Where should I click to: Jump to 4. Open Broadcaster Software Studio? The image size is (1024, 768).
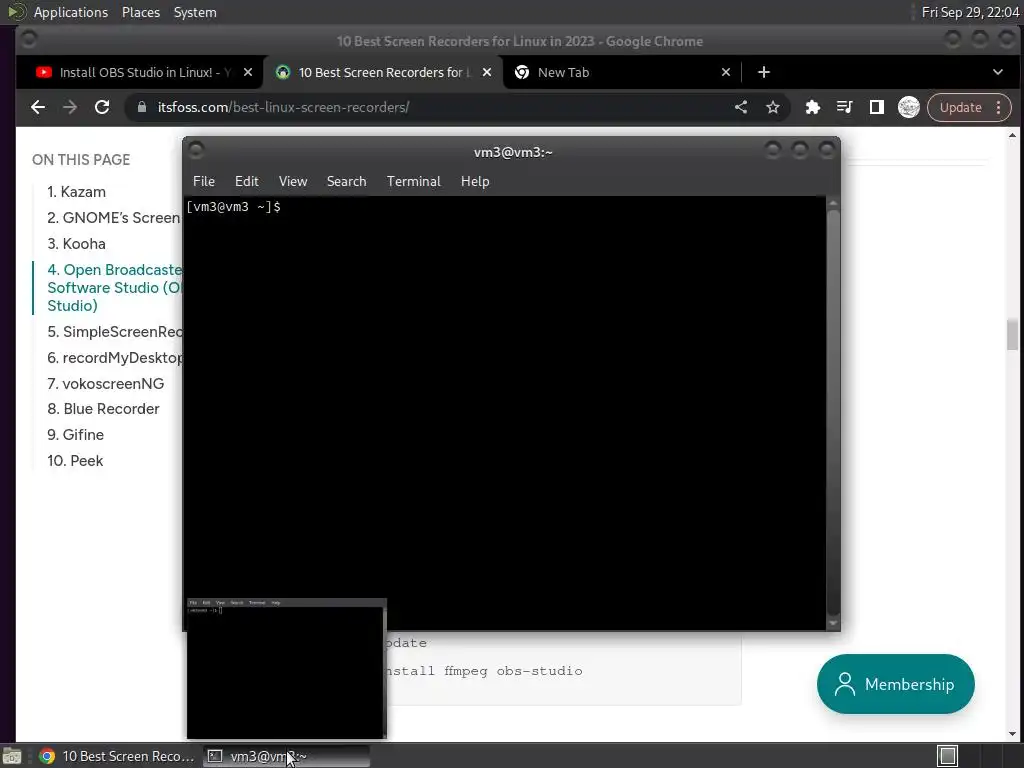click(114, 288)
